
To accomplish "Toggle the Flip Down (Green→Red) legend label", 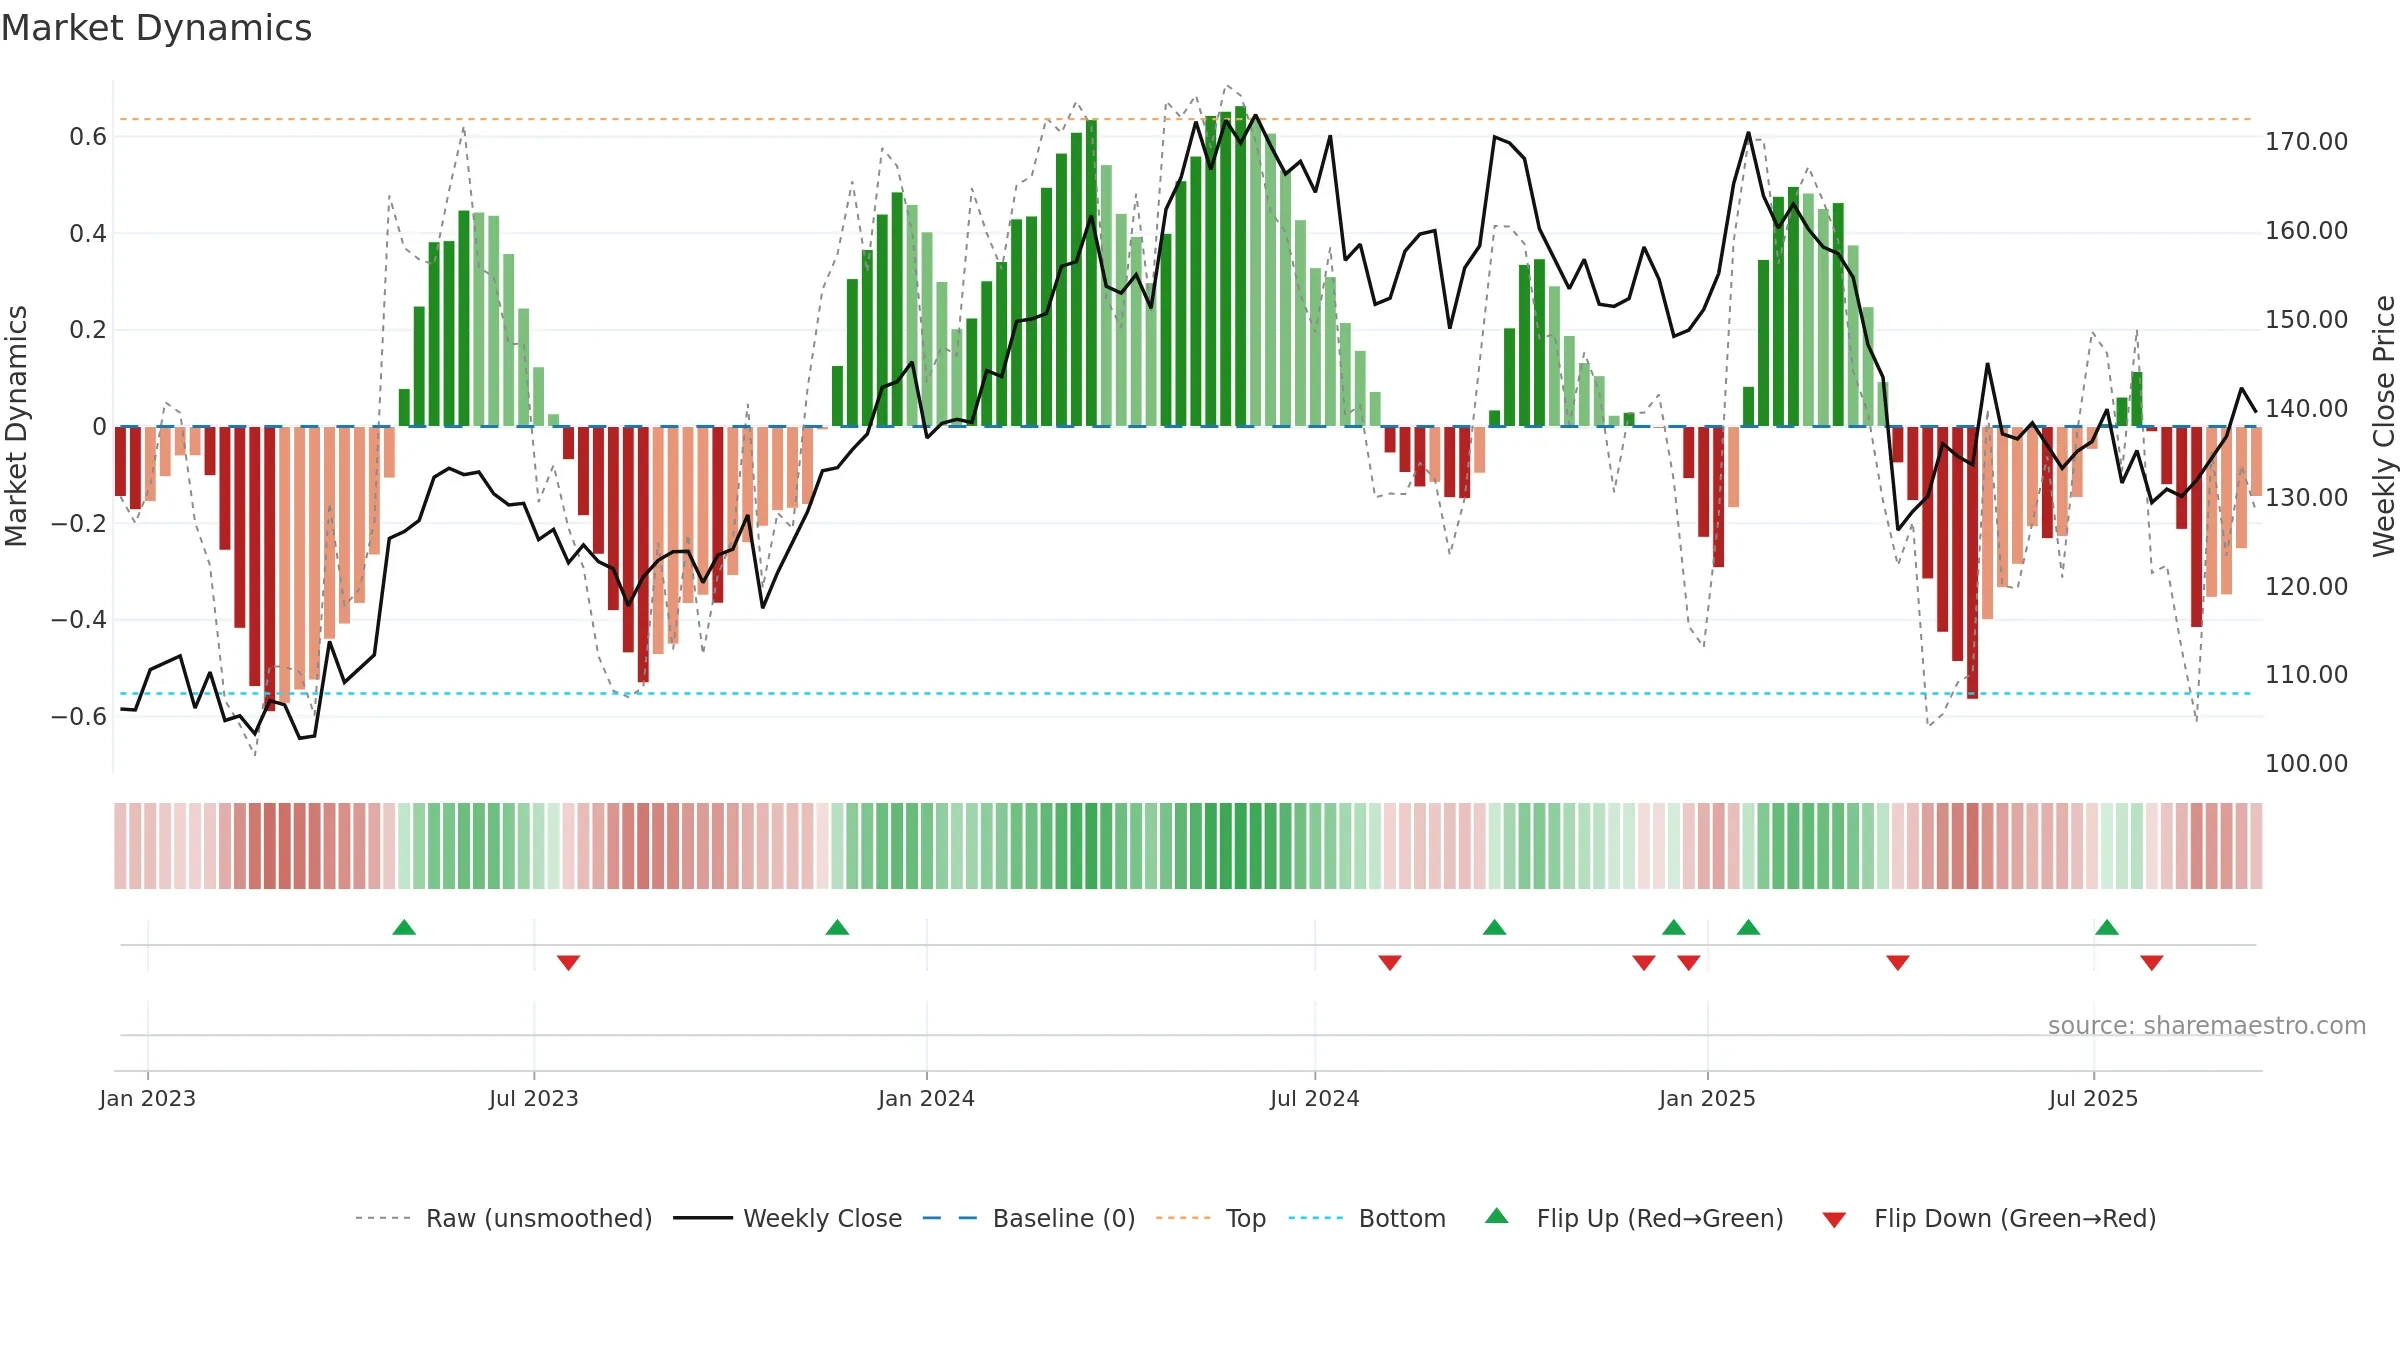I will tap(2015, 1218).
